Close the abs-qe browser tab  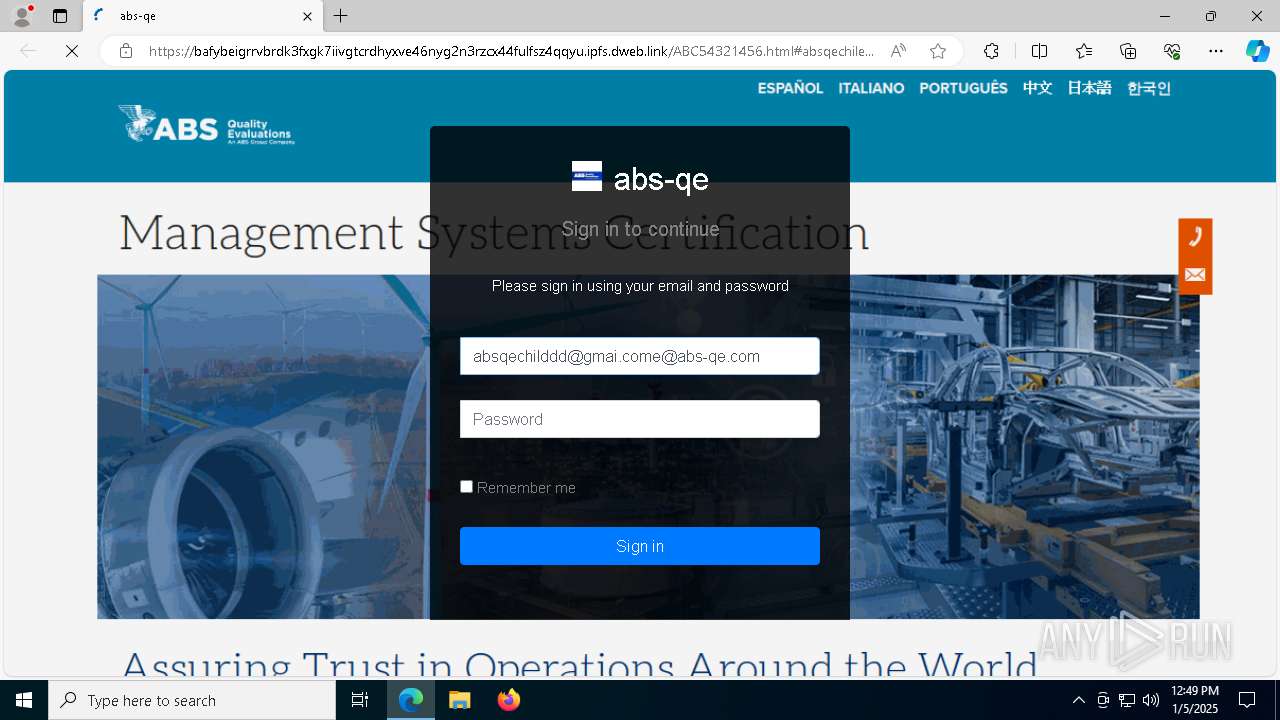click(308, 16)
